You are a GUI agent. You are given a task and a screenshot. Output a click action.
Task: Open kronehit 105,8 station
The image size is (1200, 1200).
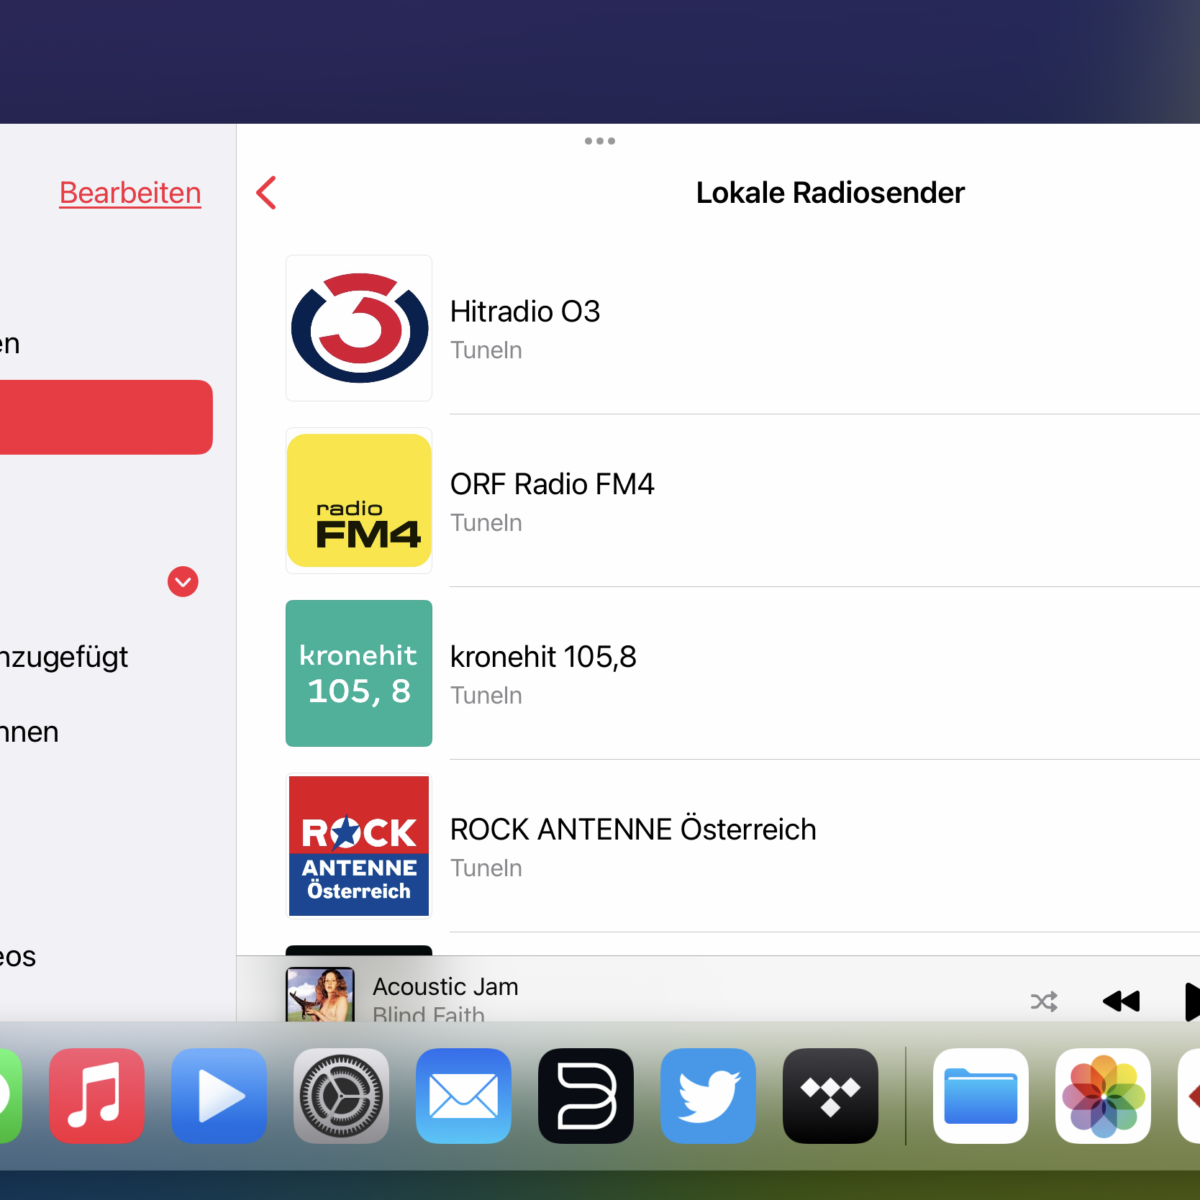tap(543, 657)
